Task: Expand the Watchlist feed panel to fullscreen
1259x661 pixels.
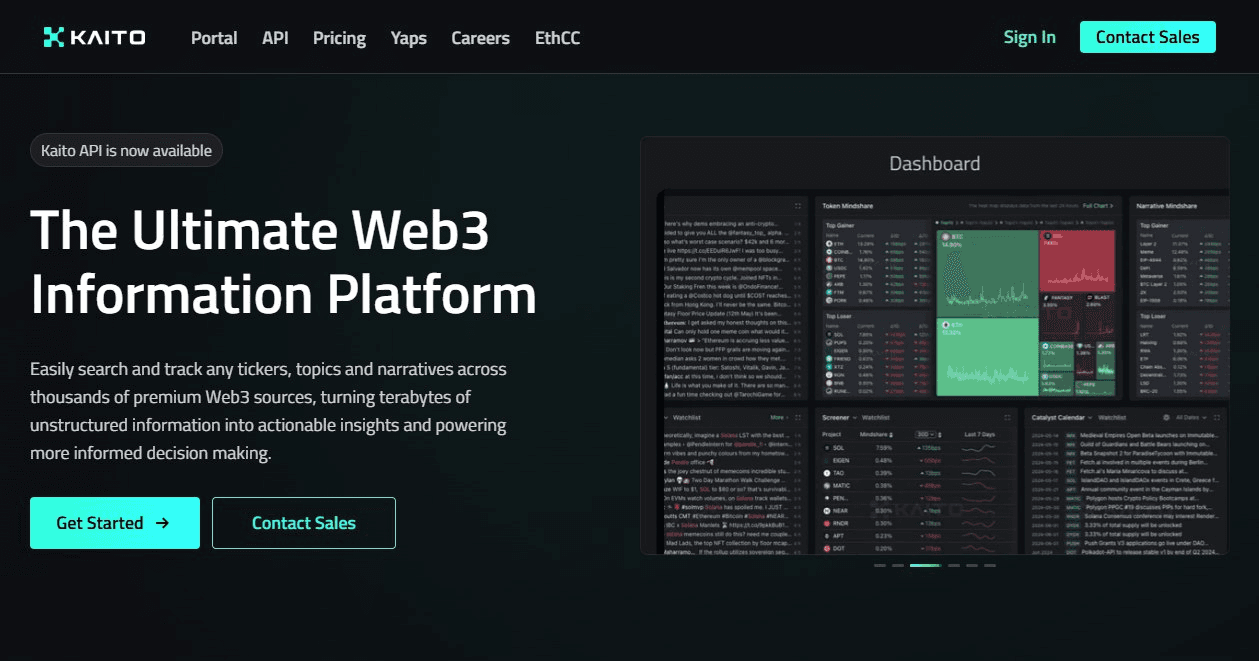Action: coord(798,417)
